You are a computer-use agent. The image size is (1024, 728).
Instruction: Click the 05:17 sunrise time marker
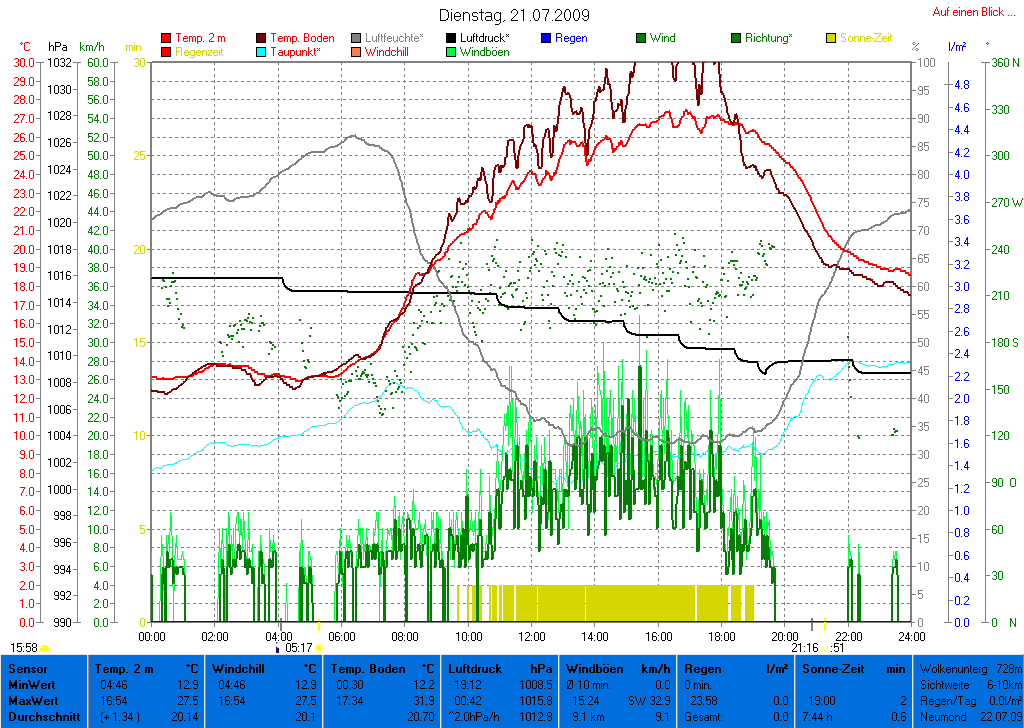tap(299, 647)
